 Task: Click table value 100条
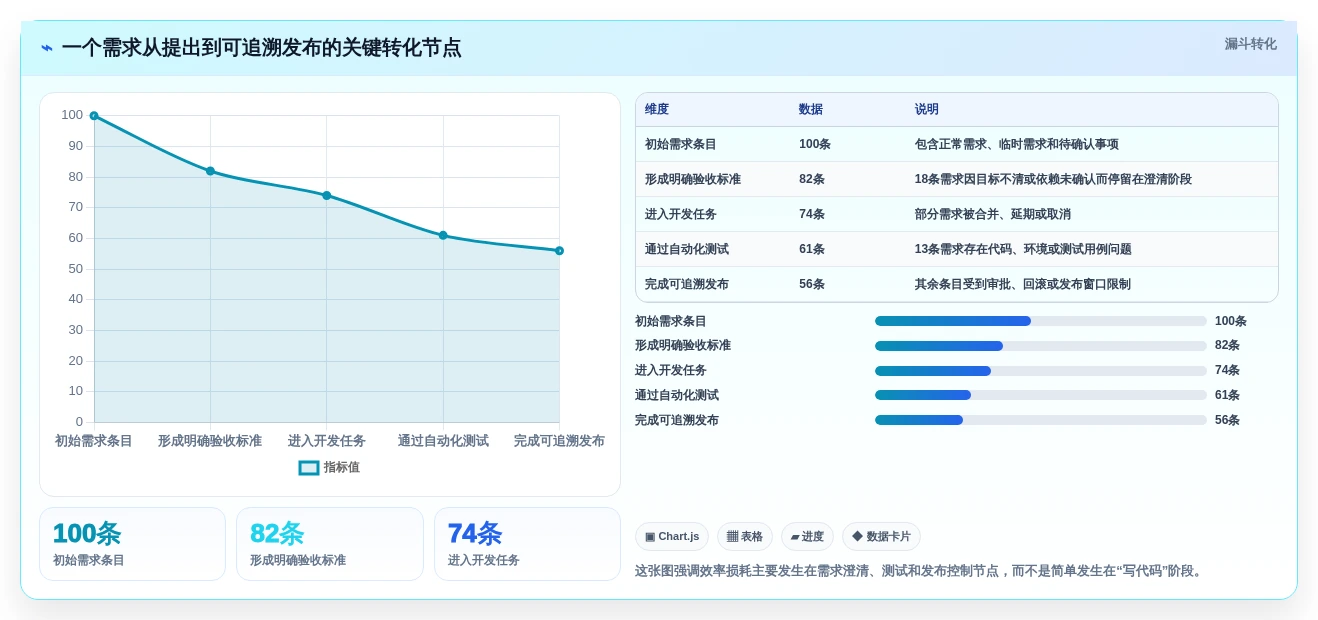pyautogui.click(x=815, y=145)
